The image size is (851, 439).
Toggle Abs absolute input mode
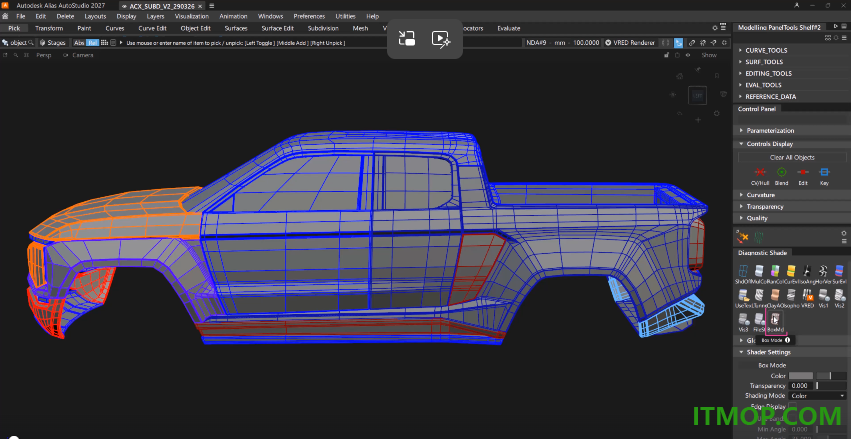pos(79,42)
